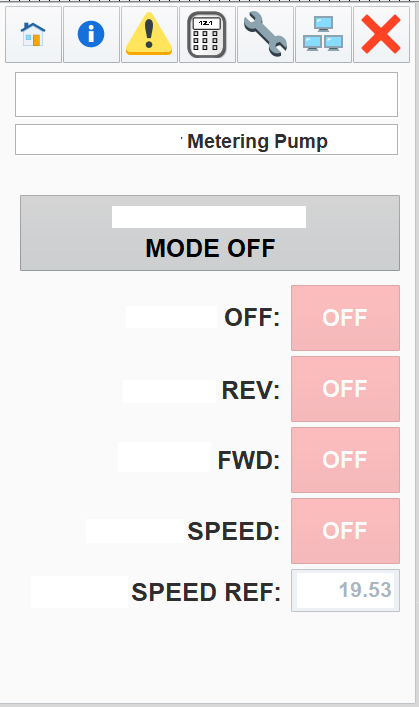Toggle the OFF command button
This screenshot has width=419, height=707.
345,318
